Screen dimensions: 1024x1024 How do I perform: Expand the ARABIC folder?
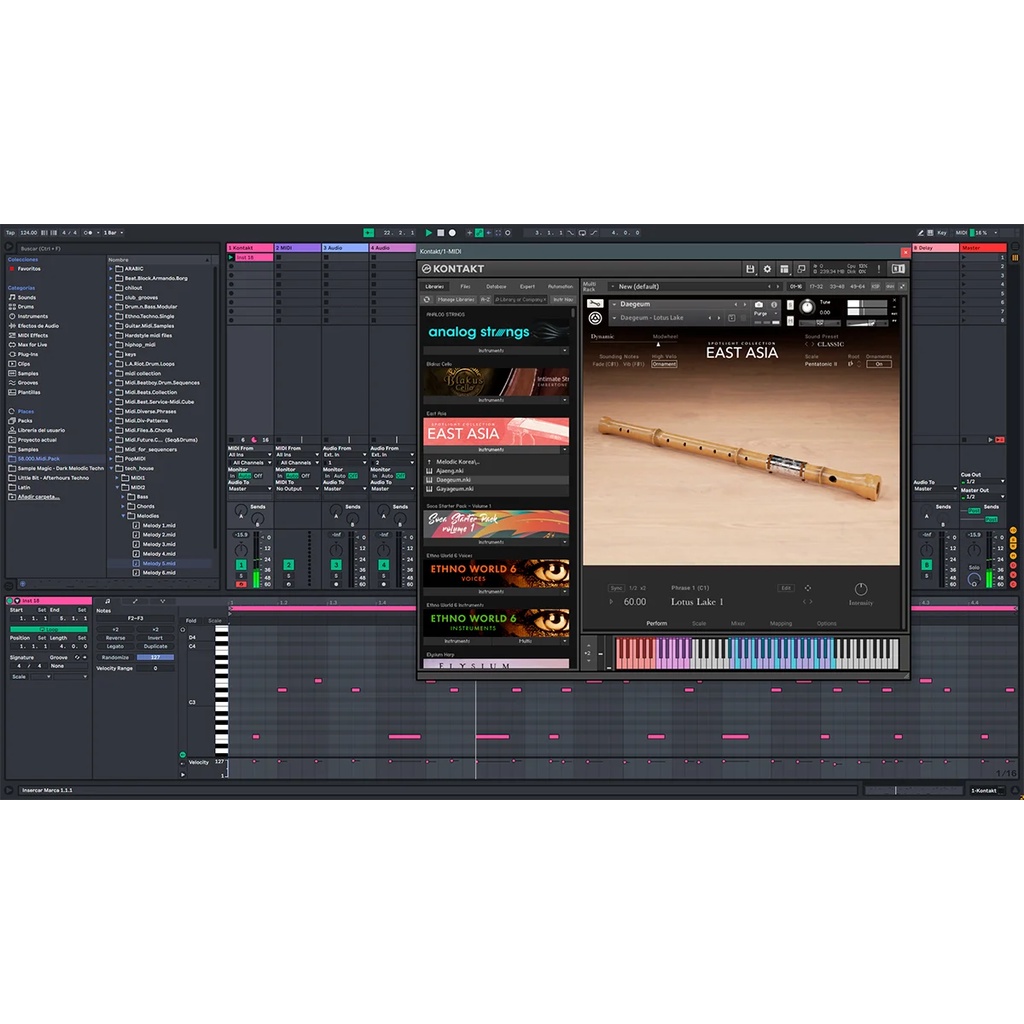pyautogui.click(x=111, y=268)
